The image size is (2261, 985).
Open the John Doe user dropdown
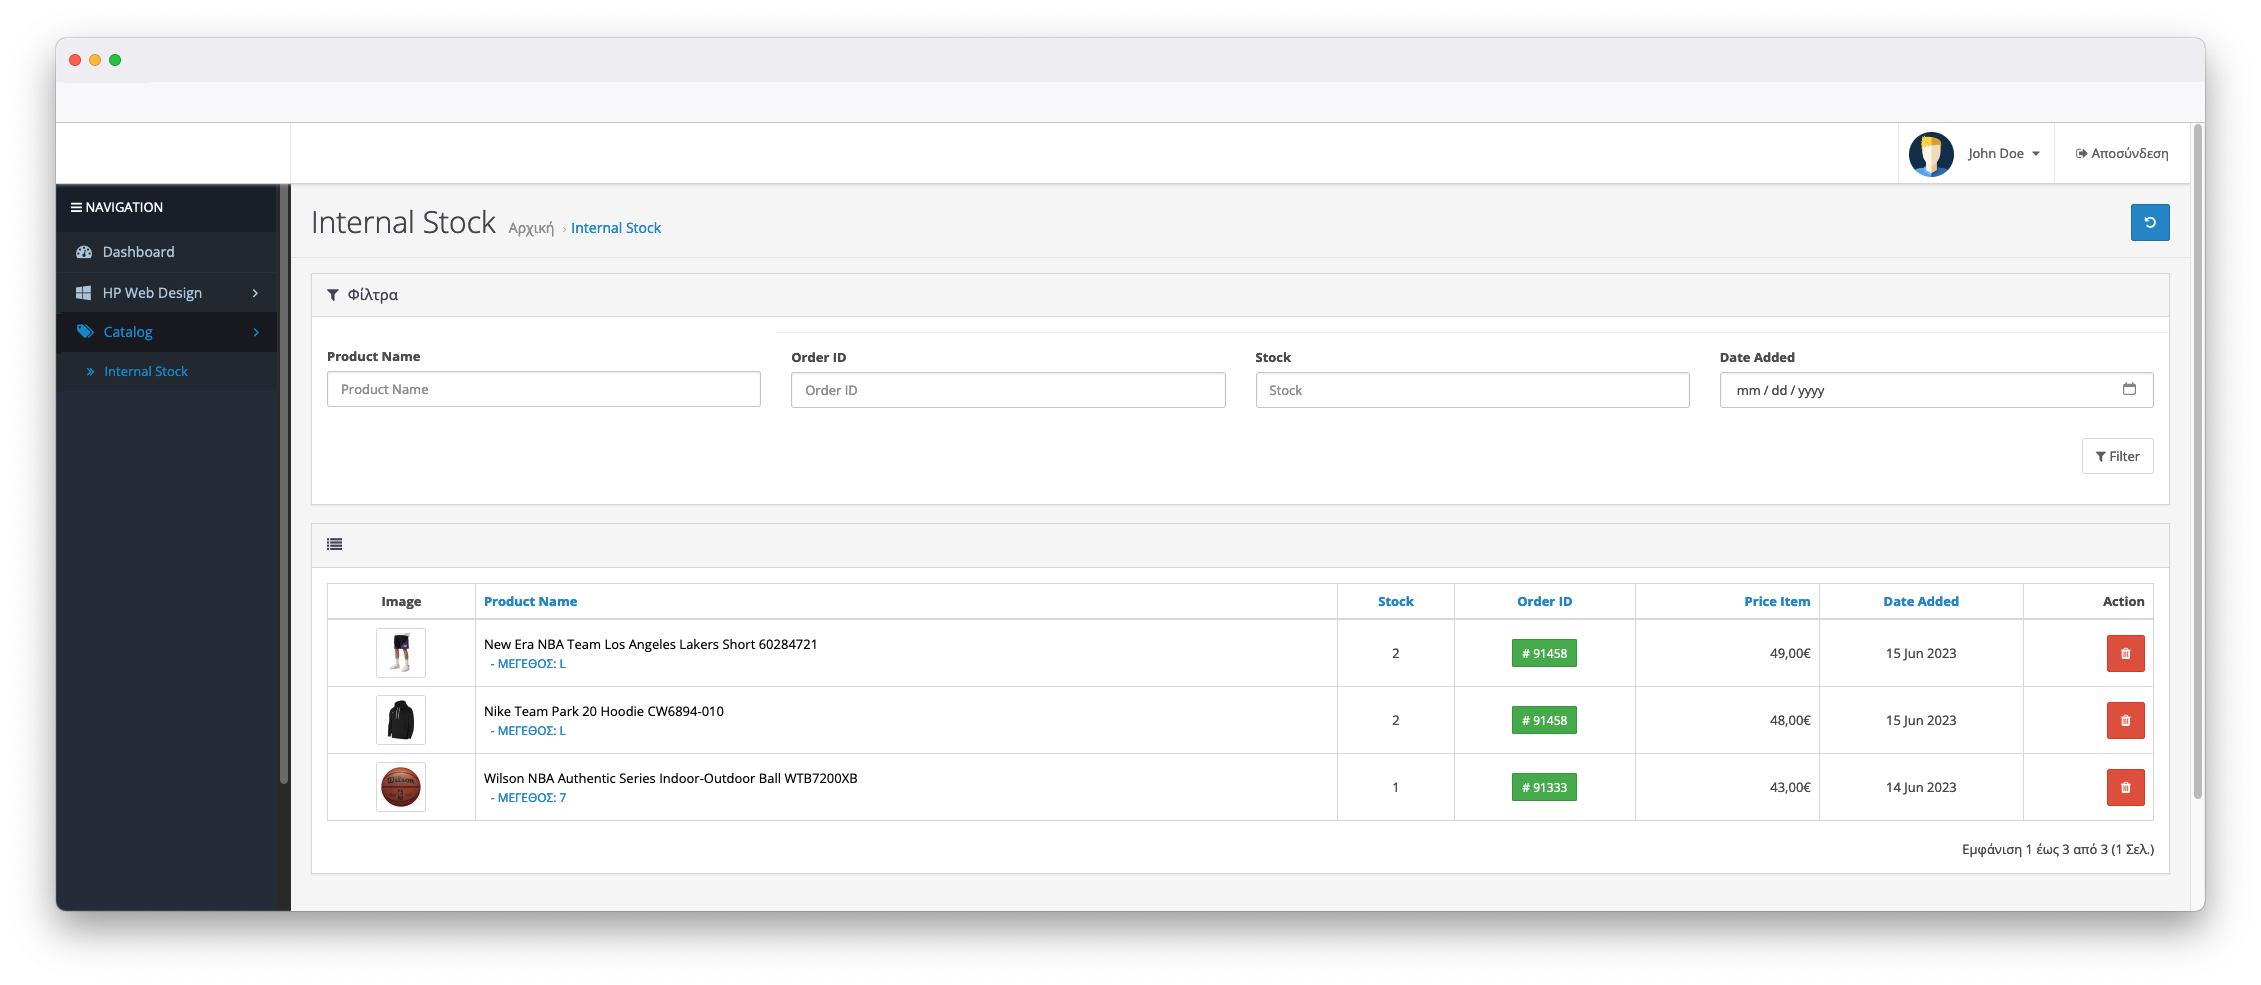[2004, 154]
